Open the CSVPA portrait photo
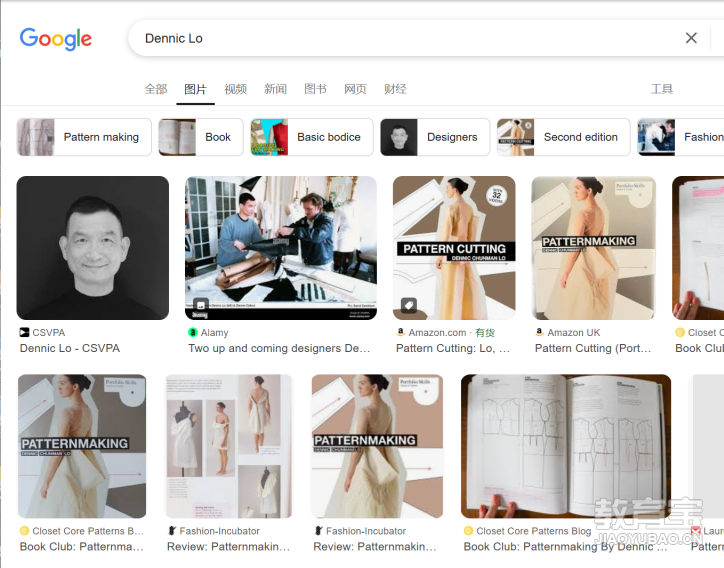Image resolution: width=724 pixels, height=568 pixels. pos(93,248)
